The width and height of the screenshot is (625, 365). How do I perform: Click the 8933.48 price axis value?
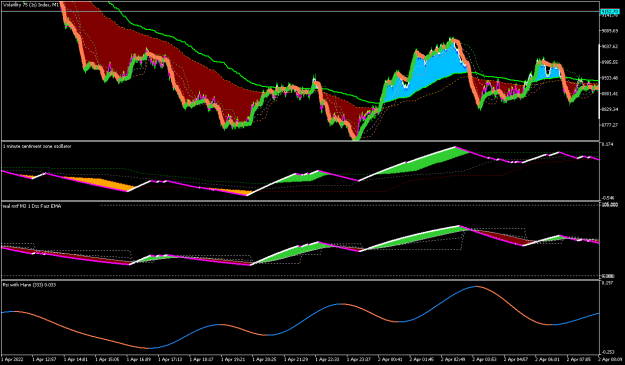pos(610,78)
